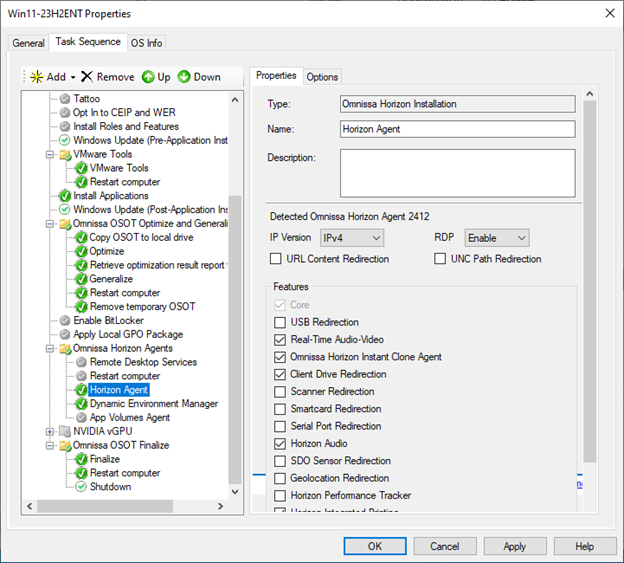Open the OS Info tab
The height and width of the screenshot is (563, 624).
click(x=146, y=43)
